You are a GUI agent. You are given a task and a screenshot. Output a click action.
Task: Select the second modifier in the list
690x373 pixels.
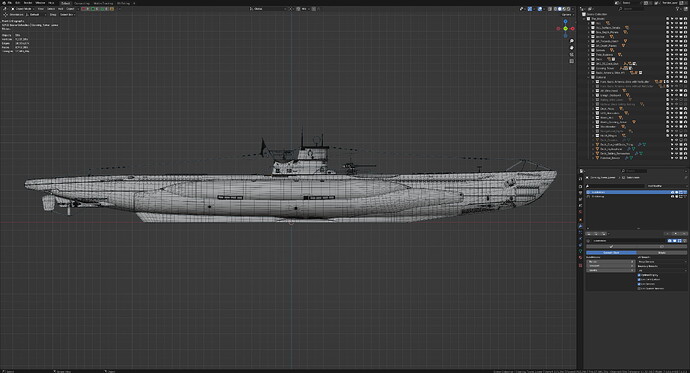coord(637,197)
